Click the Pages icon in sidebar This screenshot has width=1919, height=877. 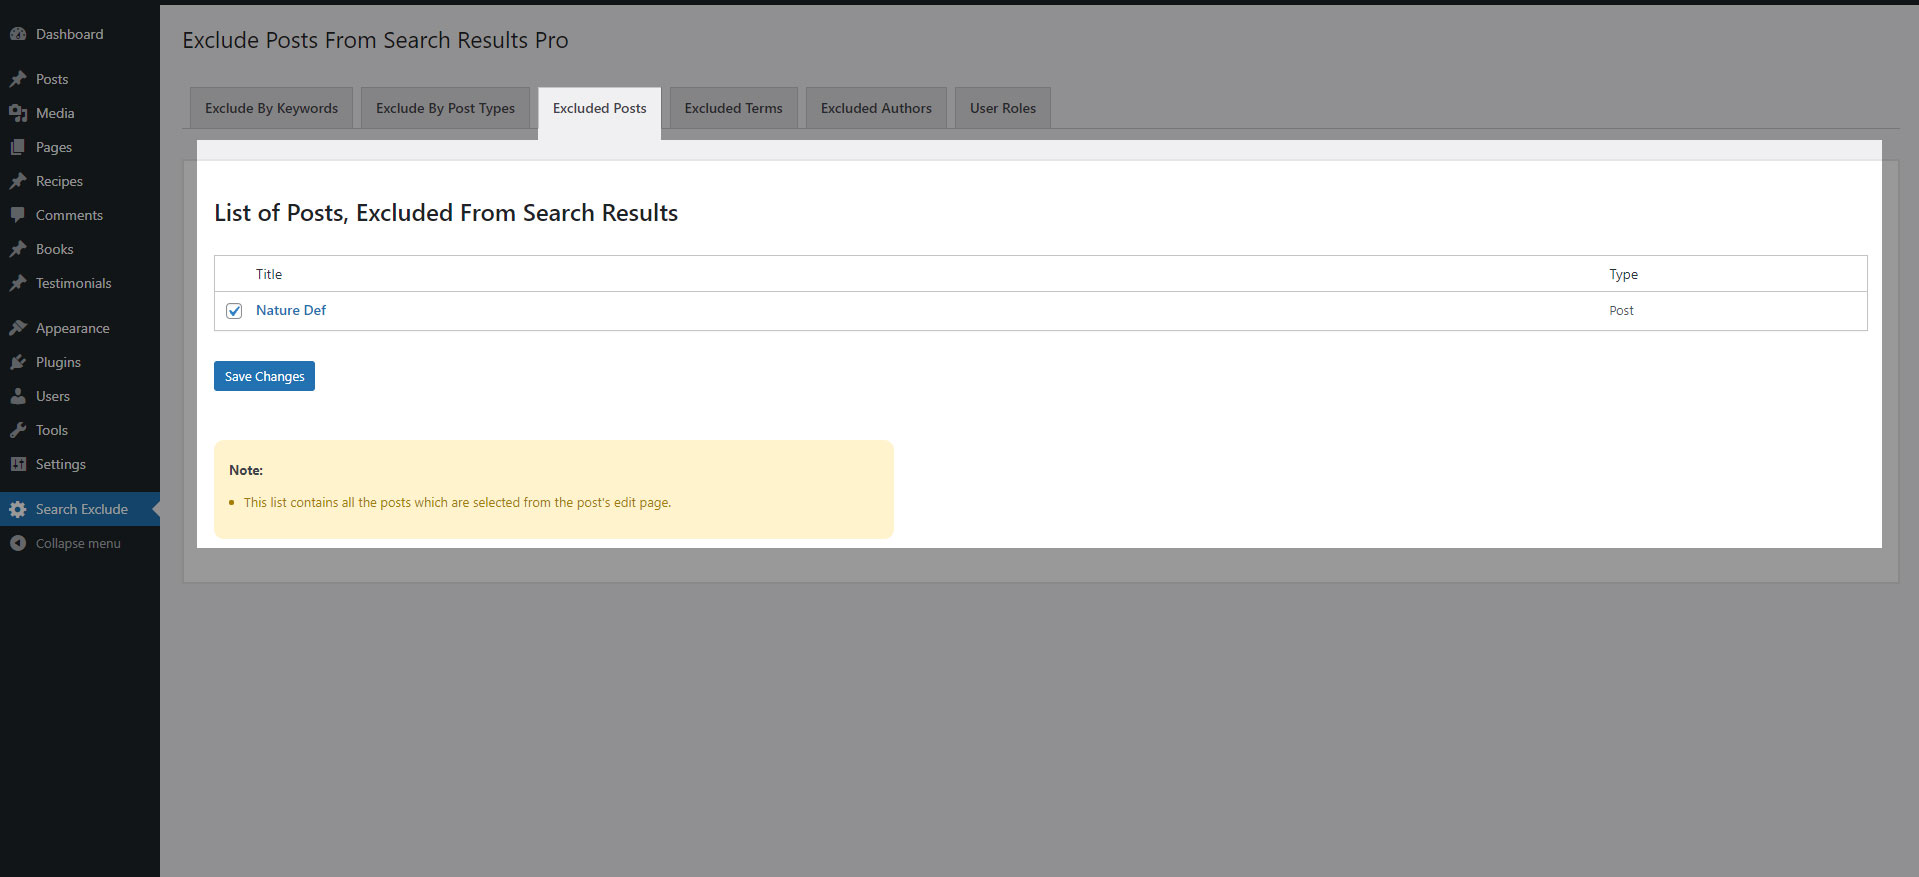click(x=18, y=147)
